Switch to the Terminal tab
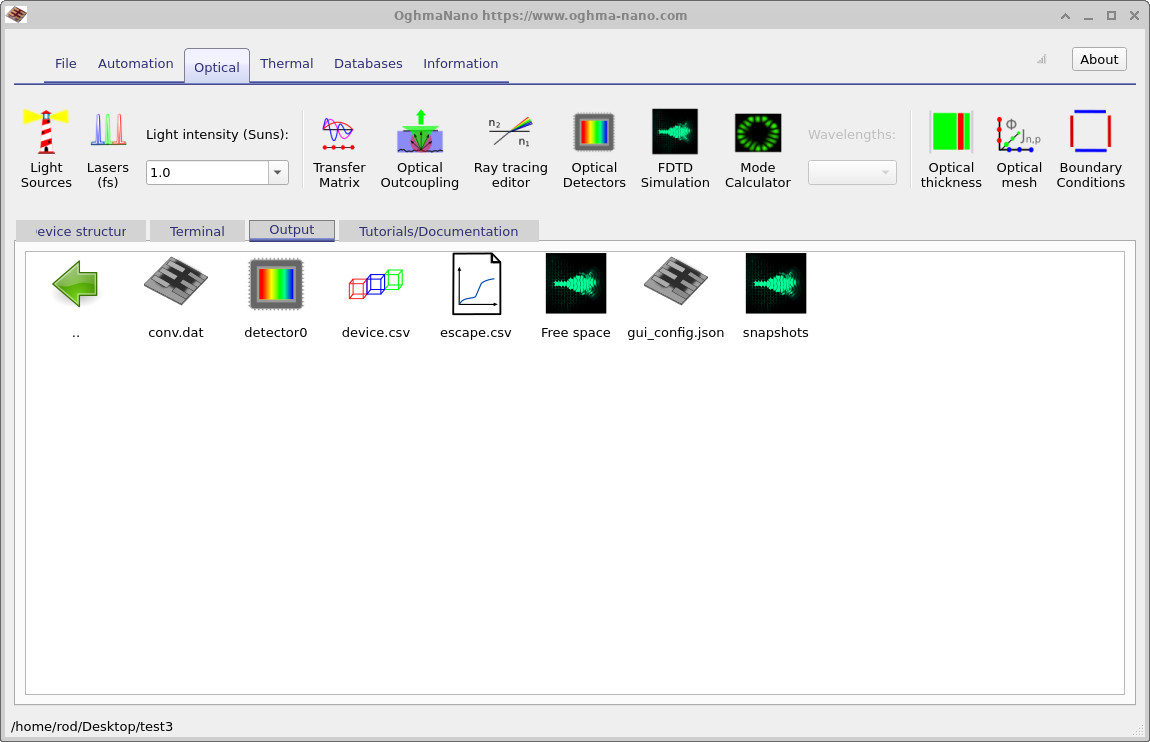The image size is (1150, 742). 197,231
